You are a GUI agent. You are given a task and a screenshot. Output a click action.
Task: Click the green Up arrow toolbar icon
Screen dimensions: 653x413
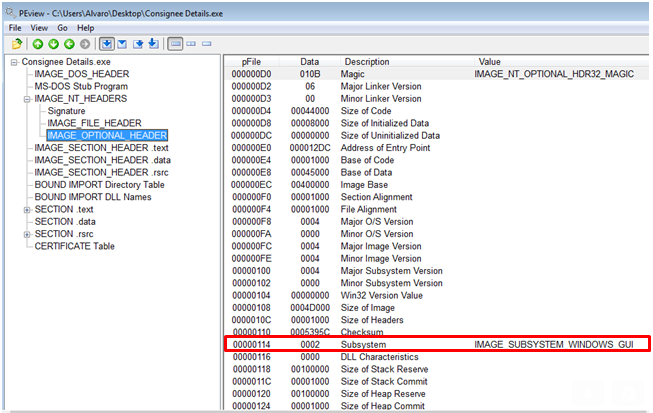tap(38, 44)
